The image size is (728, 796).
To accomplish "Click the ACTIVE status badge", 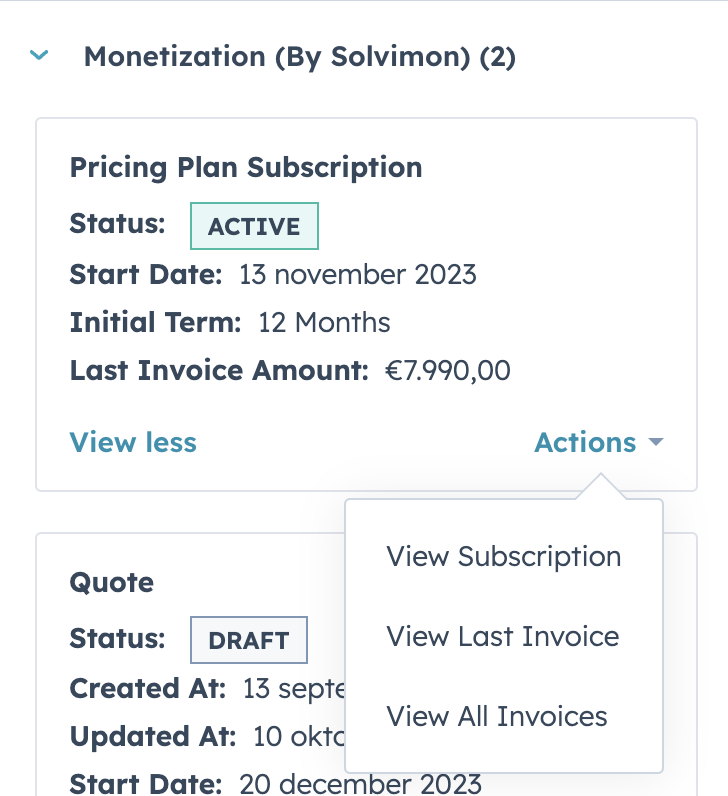I will tap(254, 226).
